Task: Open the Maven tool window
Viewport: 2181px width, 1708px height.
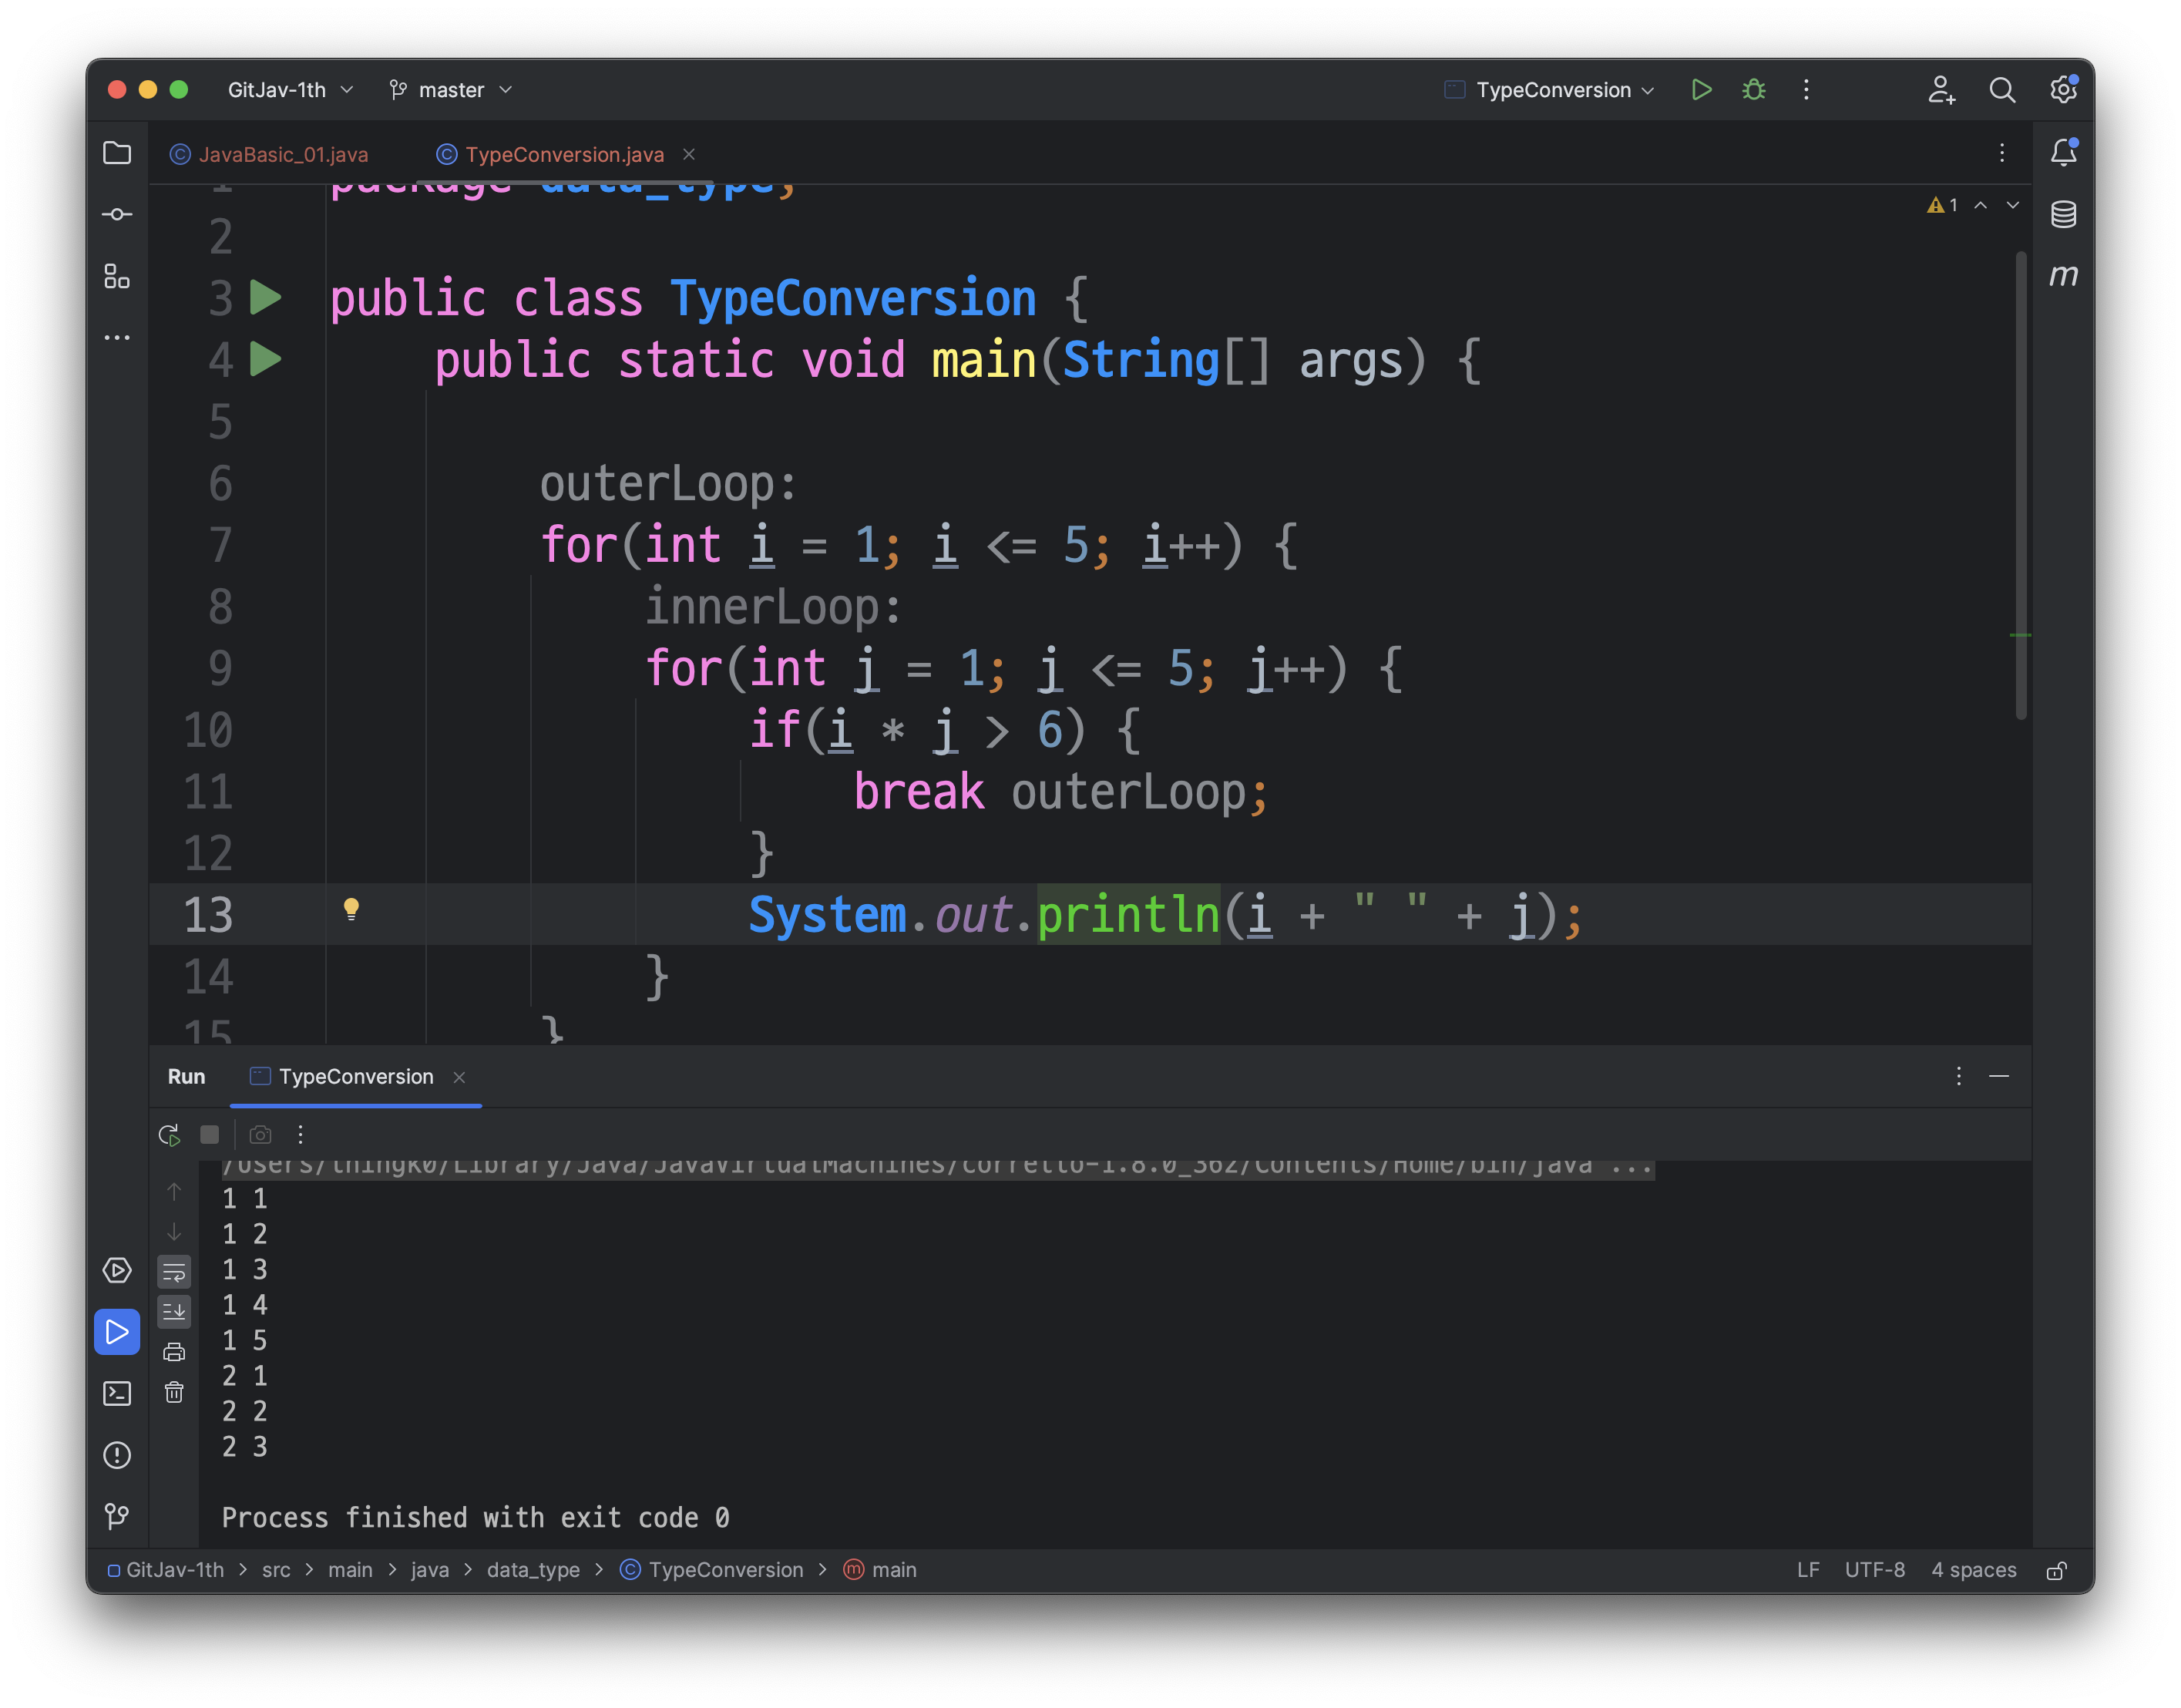Action: [x=2063, y=275]
